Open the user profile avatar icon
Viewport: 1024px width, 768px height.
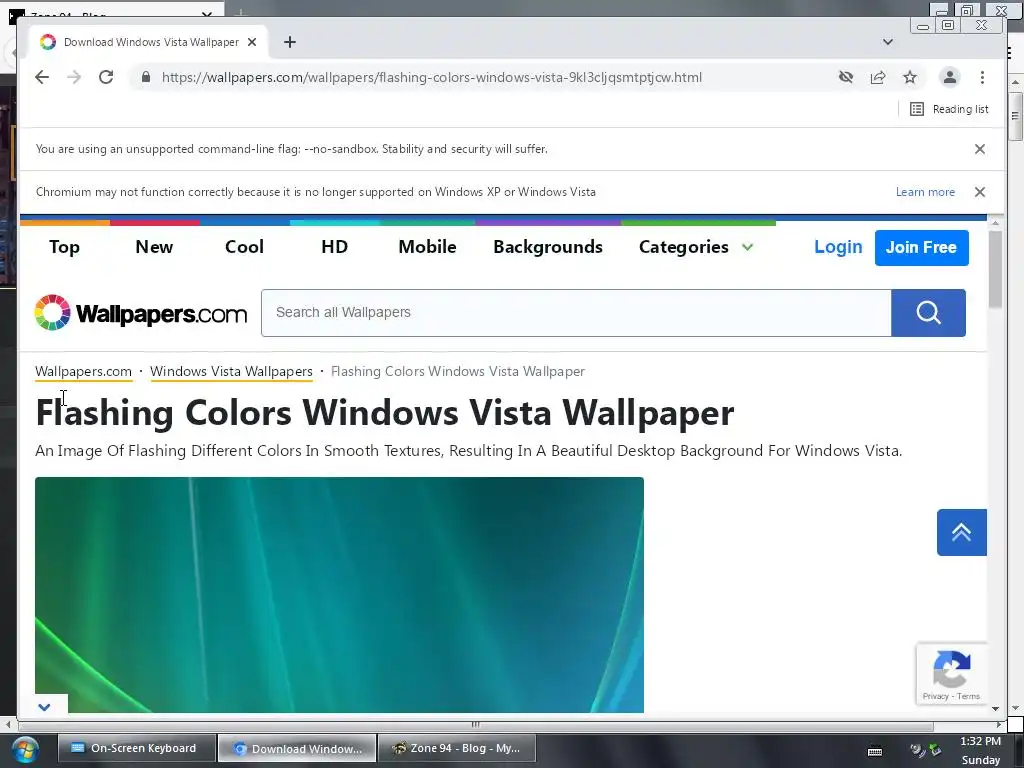click(950, 77)
